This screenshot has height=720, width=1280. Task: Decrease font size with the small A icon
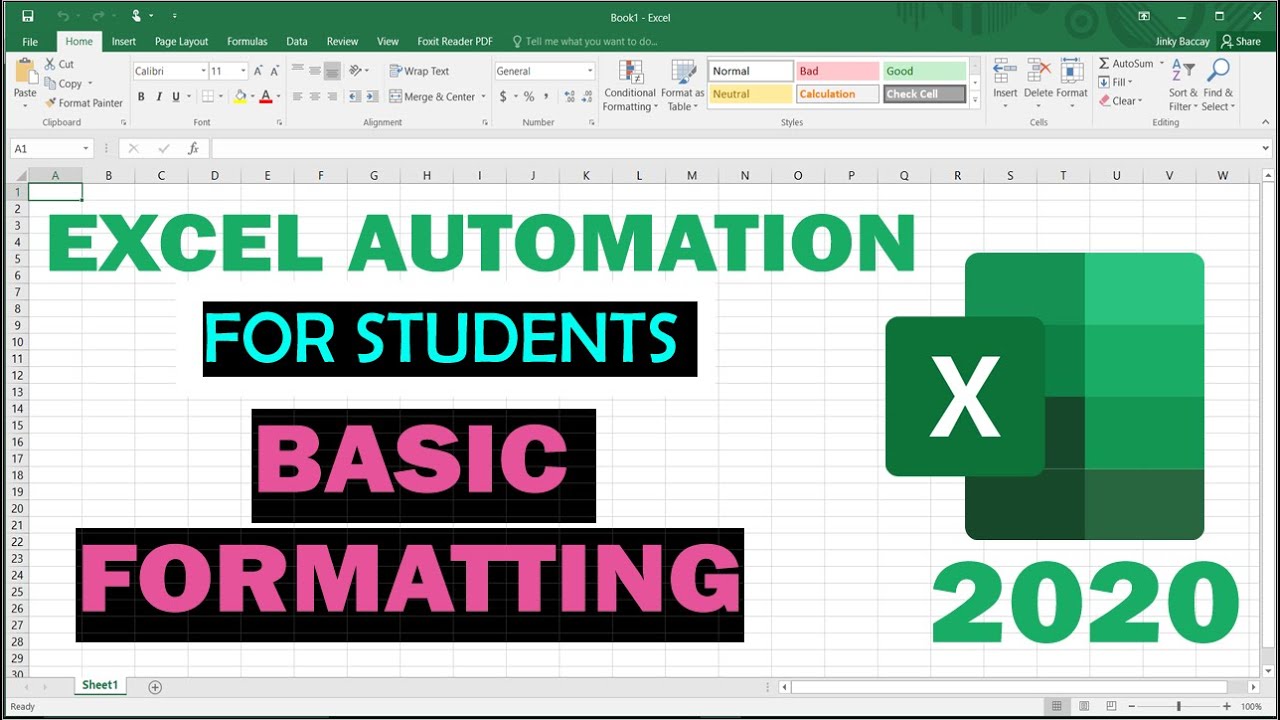(x=274, y=71)
